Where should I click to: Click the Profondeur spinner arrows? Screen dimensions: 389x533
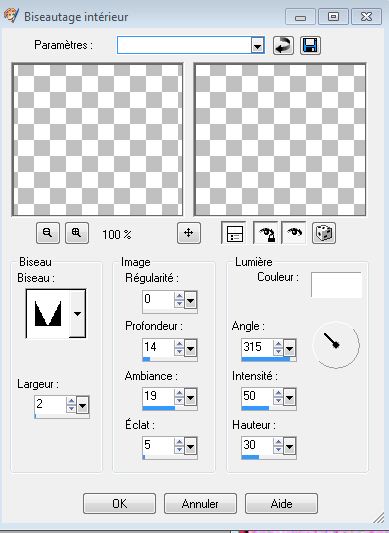pyautogui.click(x=179, y=348)
